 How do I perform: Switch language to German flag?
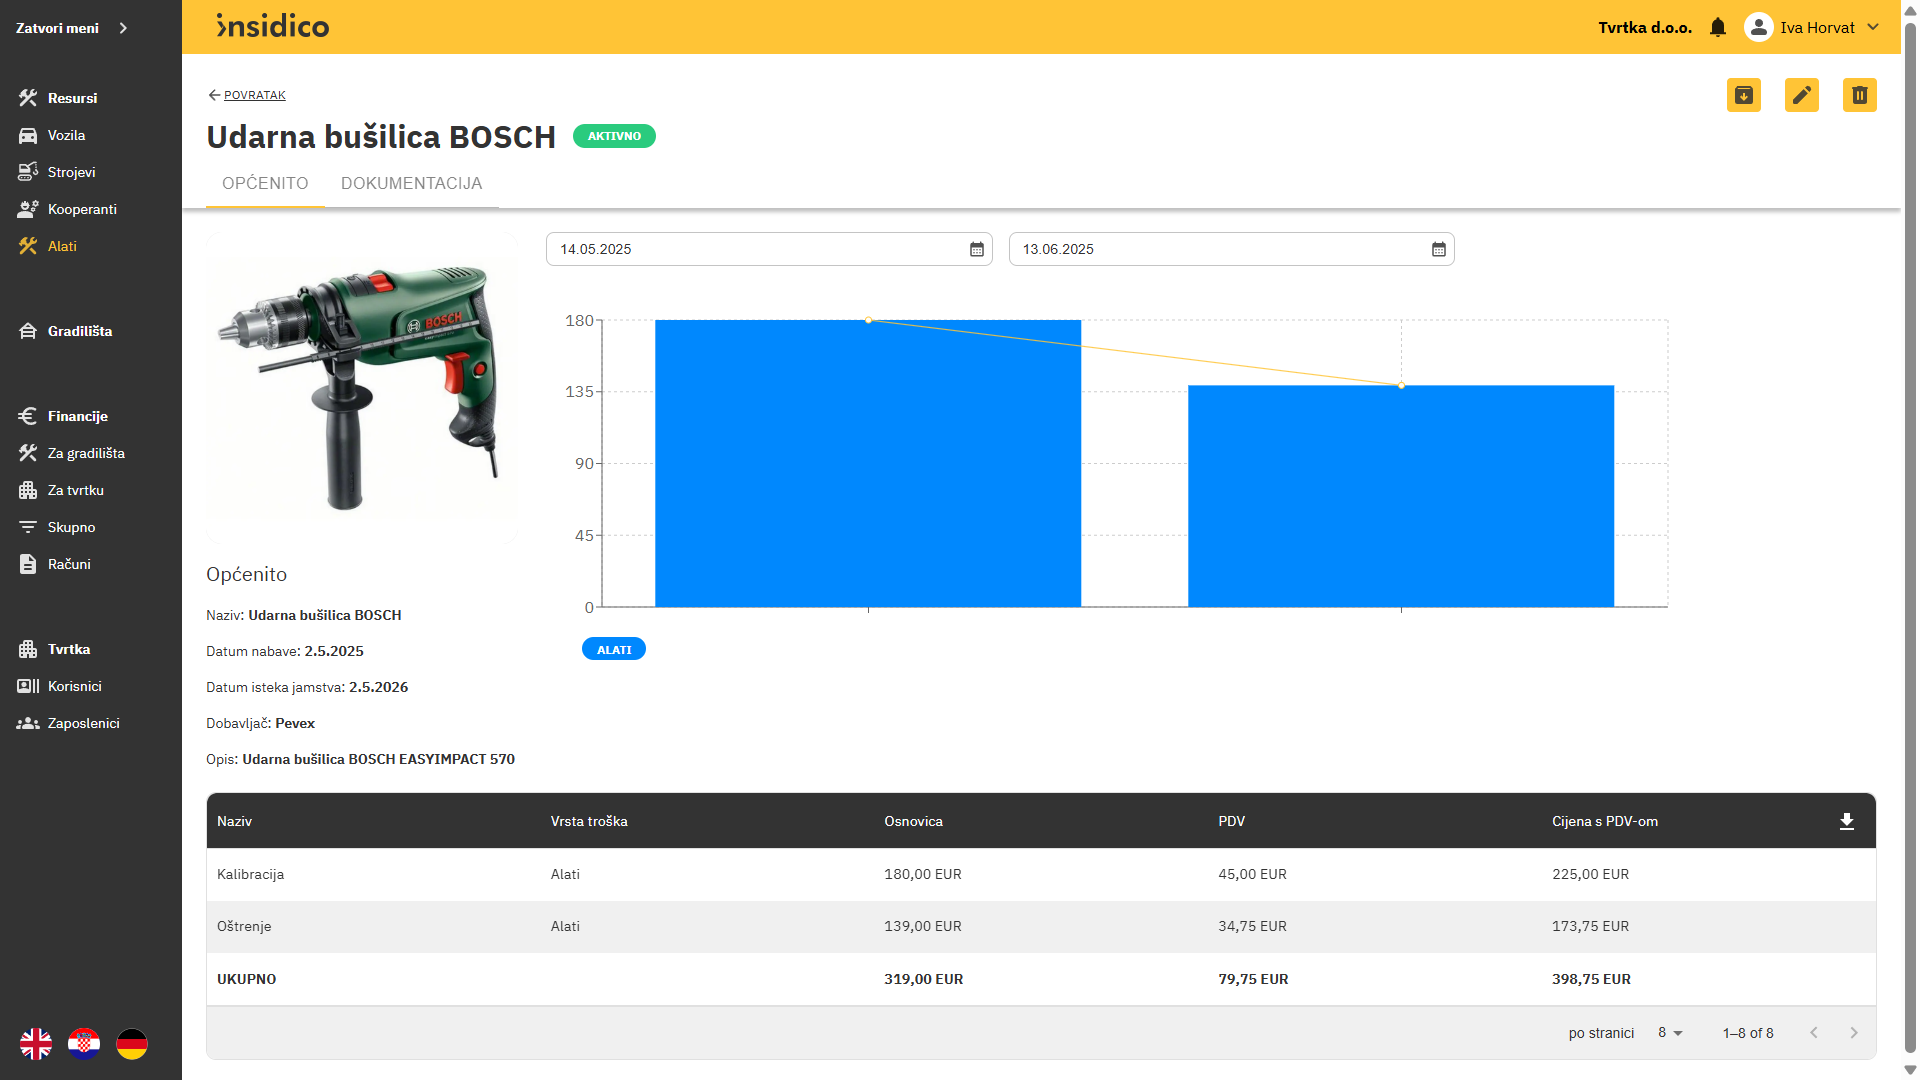(132, 1044)
